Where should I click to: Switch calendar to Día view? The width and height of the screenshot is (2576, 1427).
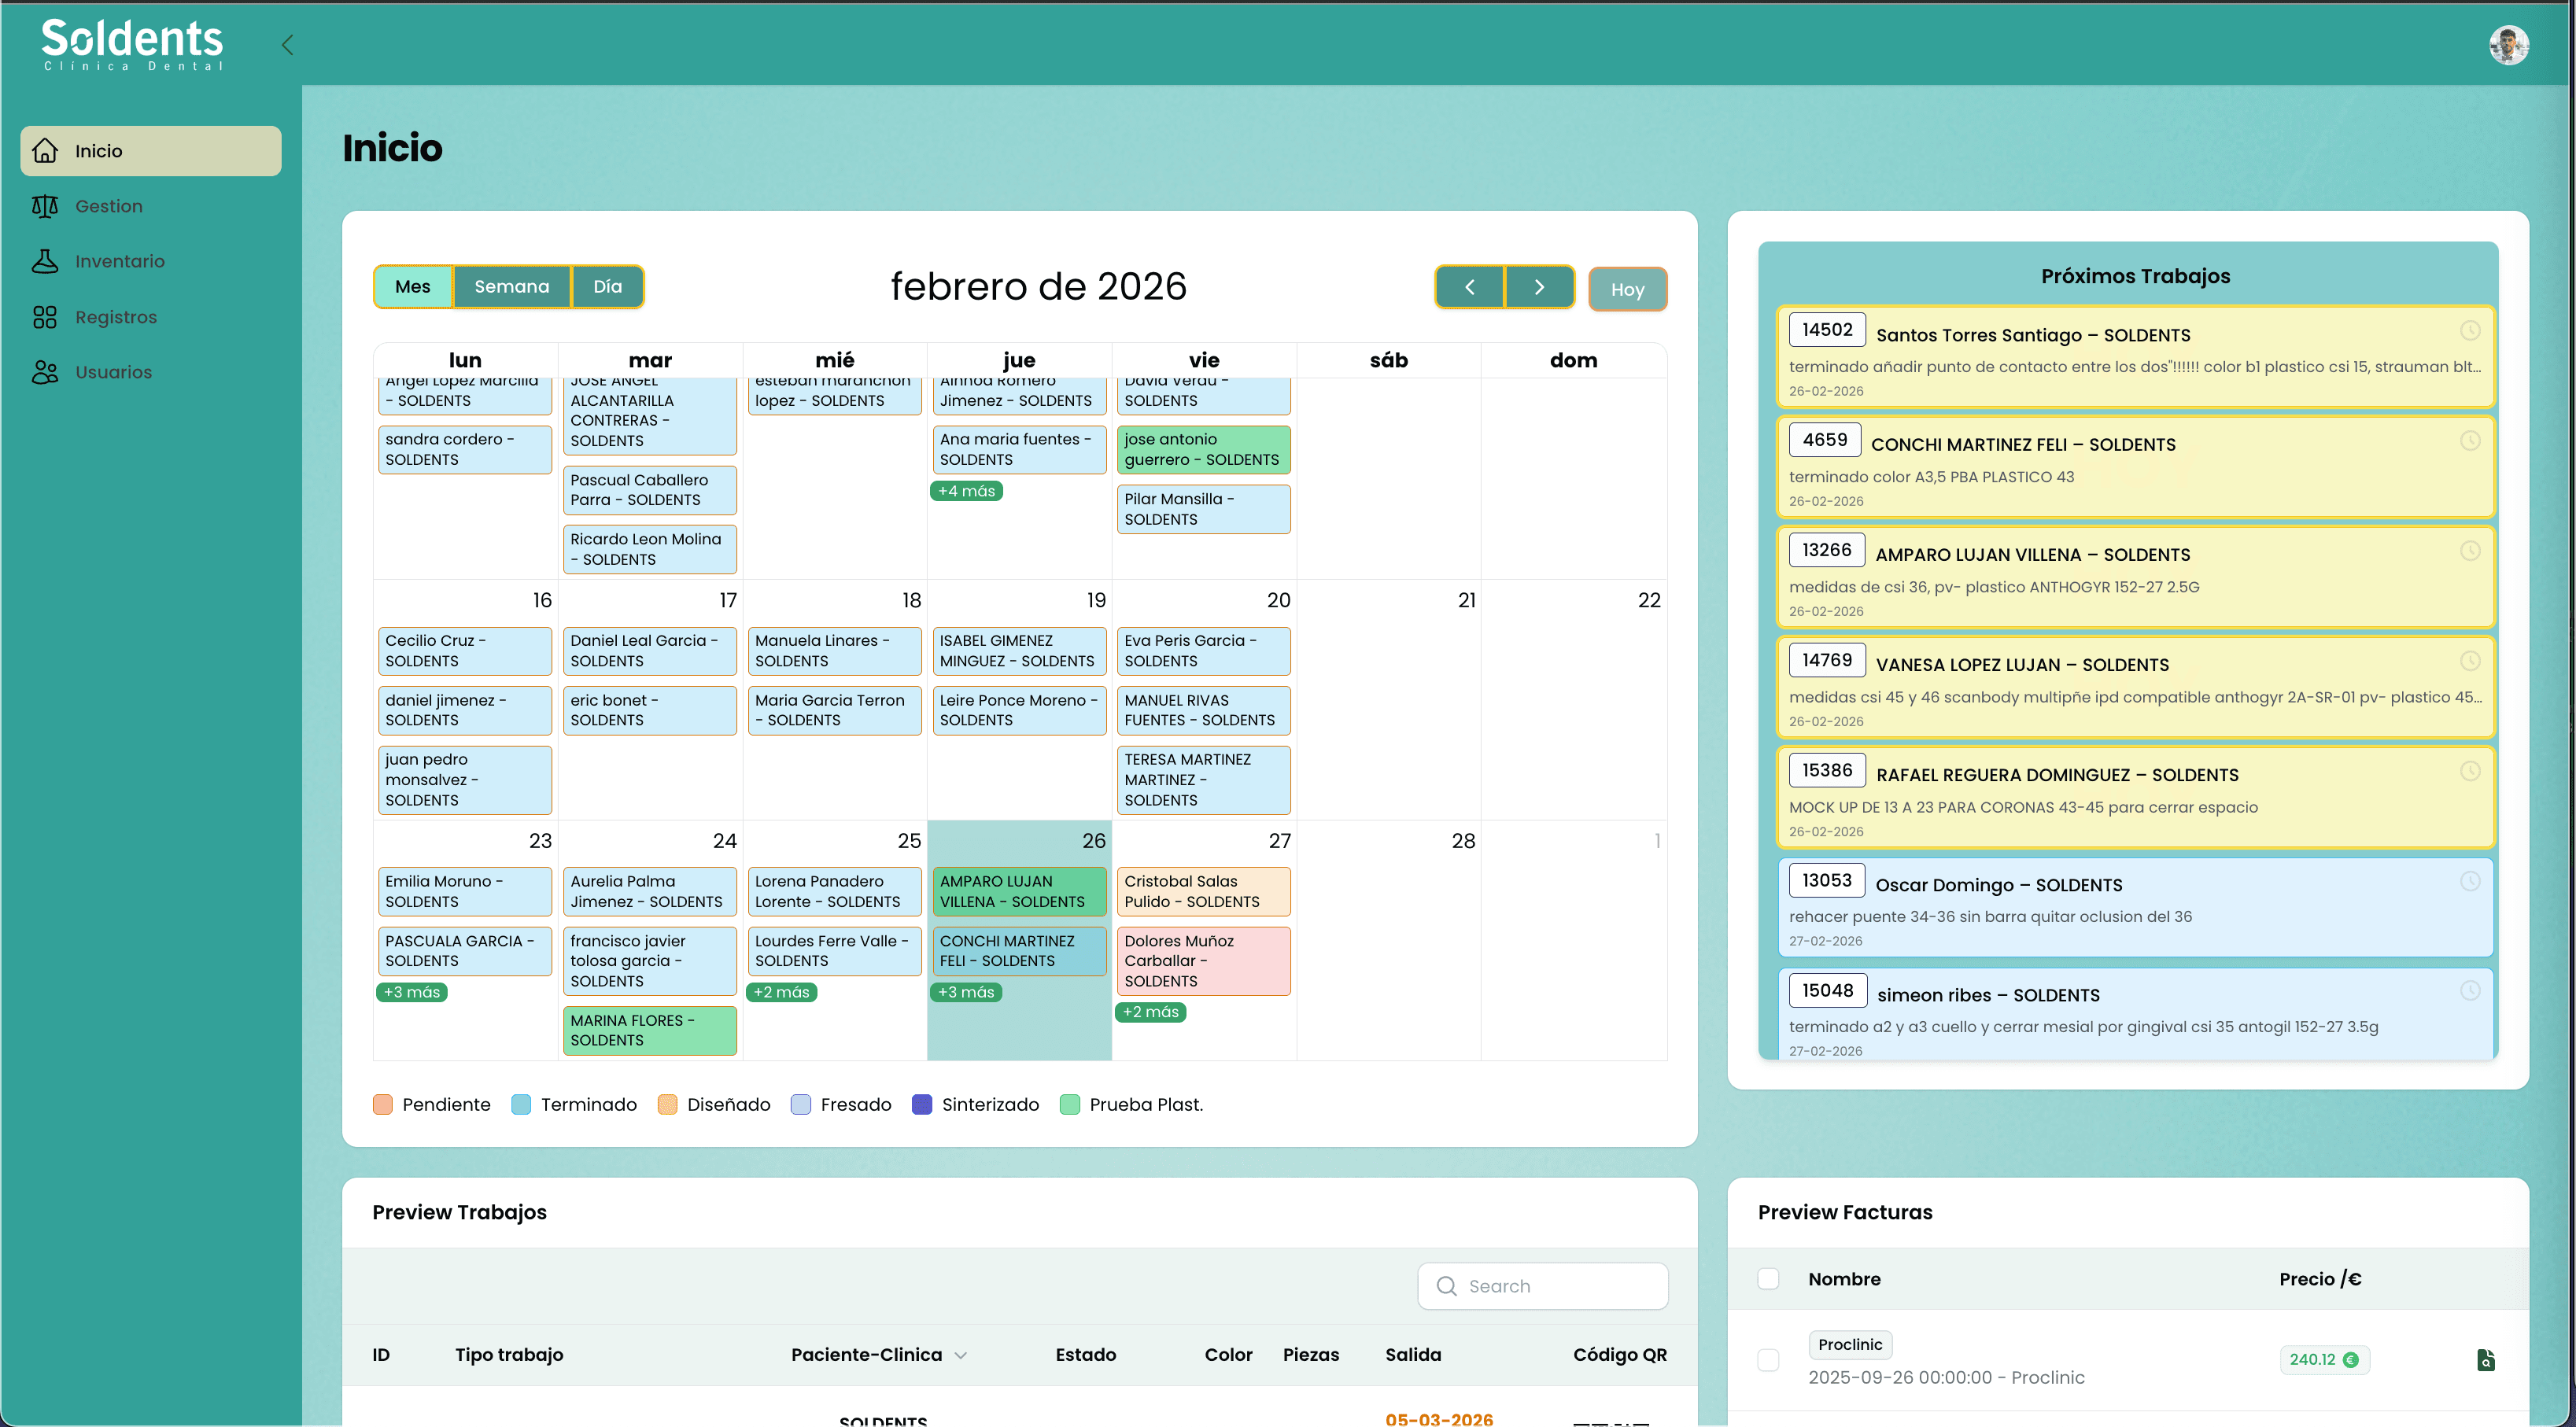[607, 287]
